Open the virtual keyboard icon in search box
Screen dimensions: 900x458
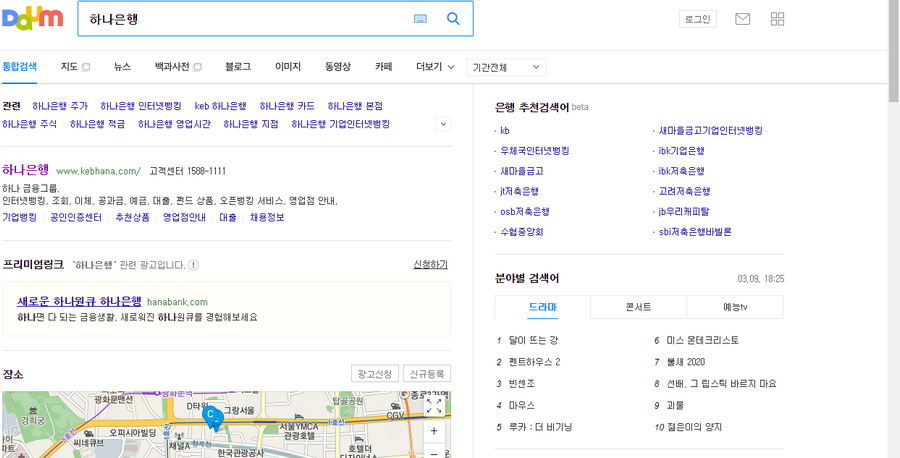(420, 19)
